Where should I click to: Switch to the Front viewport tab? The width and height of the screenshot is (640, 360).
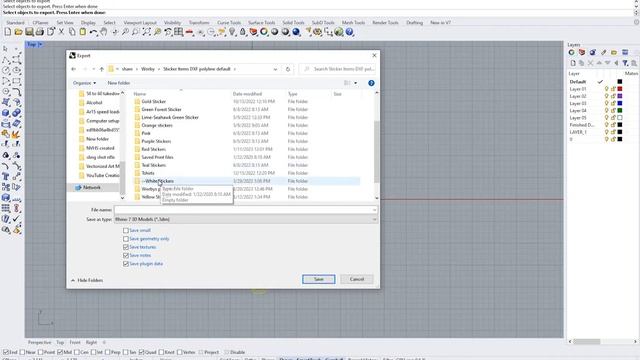click(x=75, y=342)
